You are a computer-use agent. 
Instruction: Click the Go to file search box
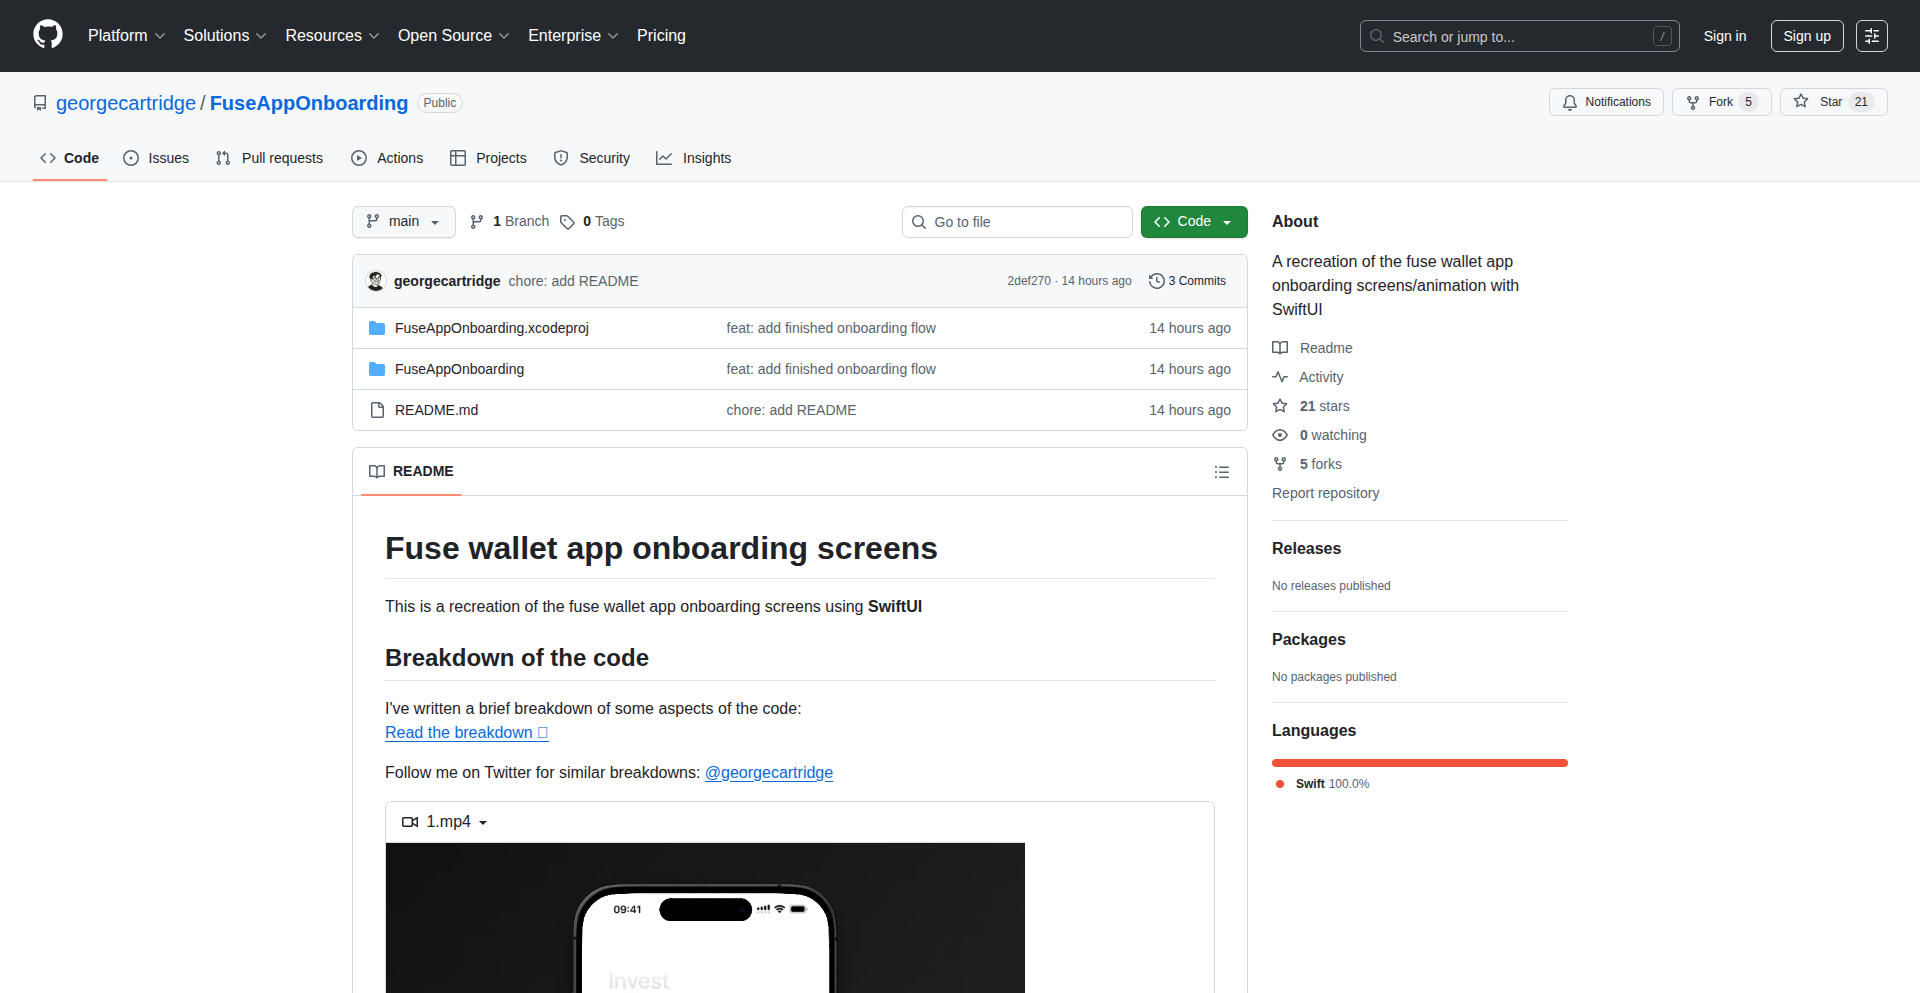pyautogui.click(x=1017, y=222)
